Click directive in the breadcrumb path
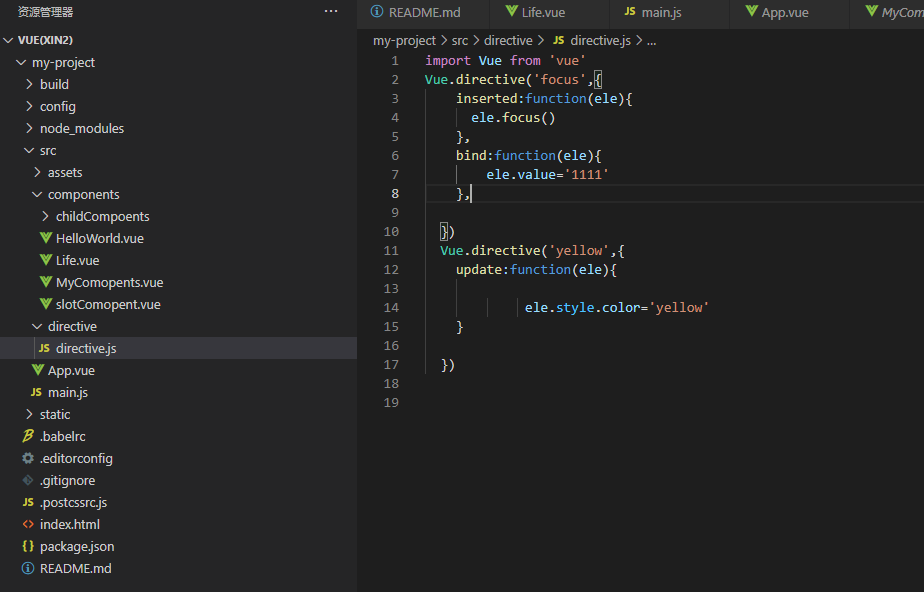The width and height of the screenshot is (924, 592). [x=508, y=40]
